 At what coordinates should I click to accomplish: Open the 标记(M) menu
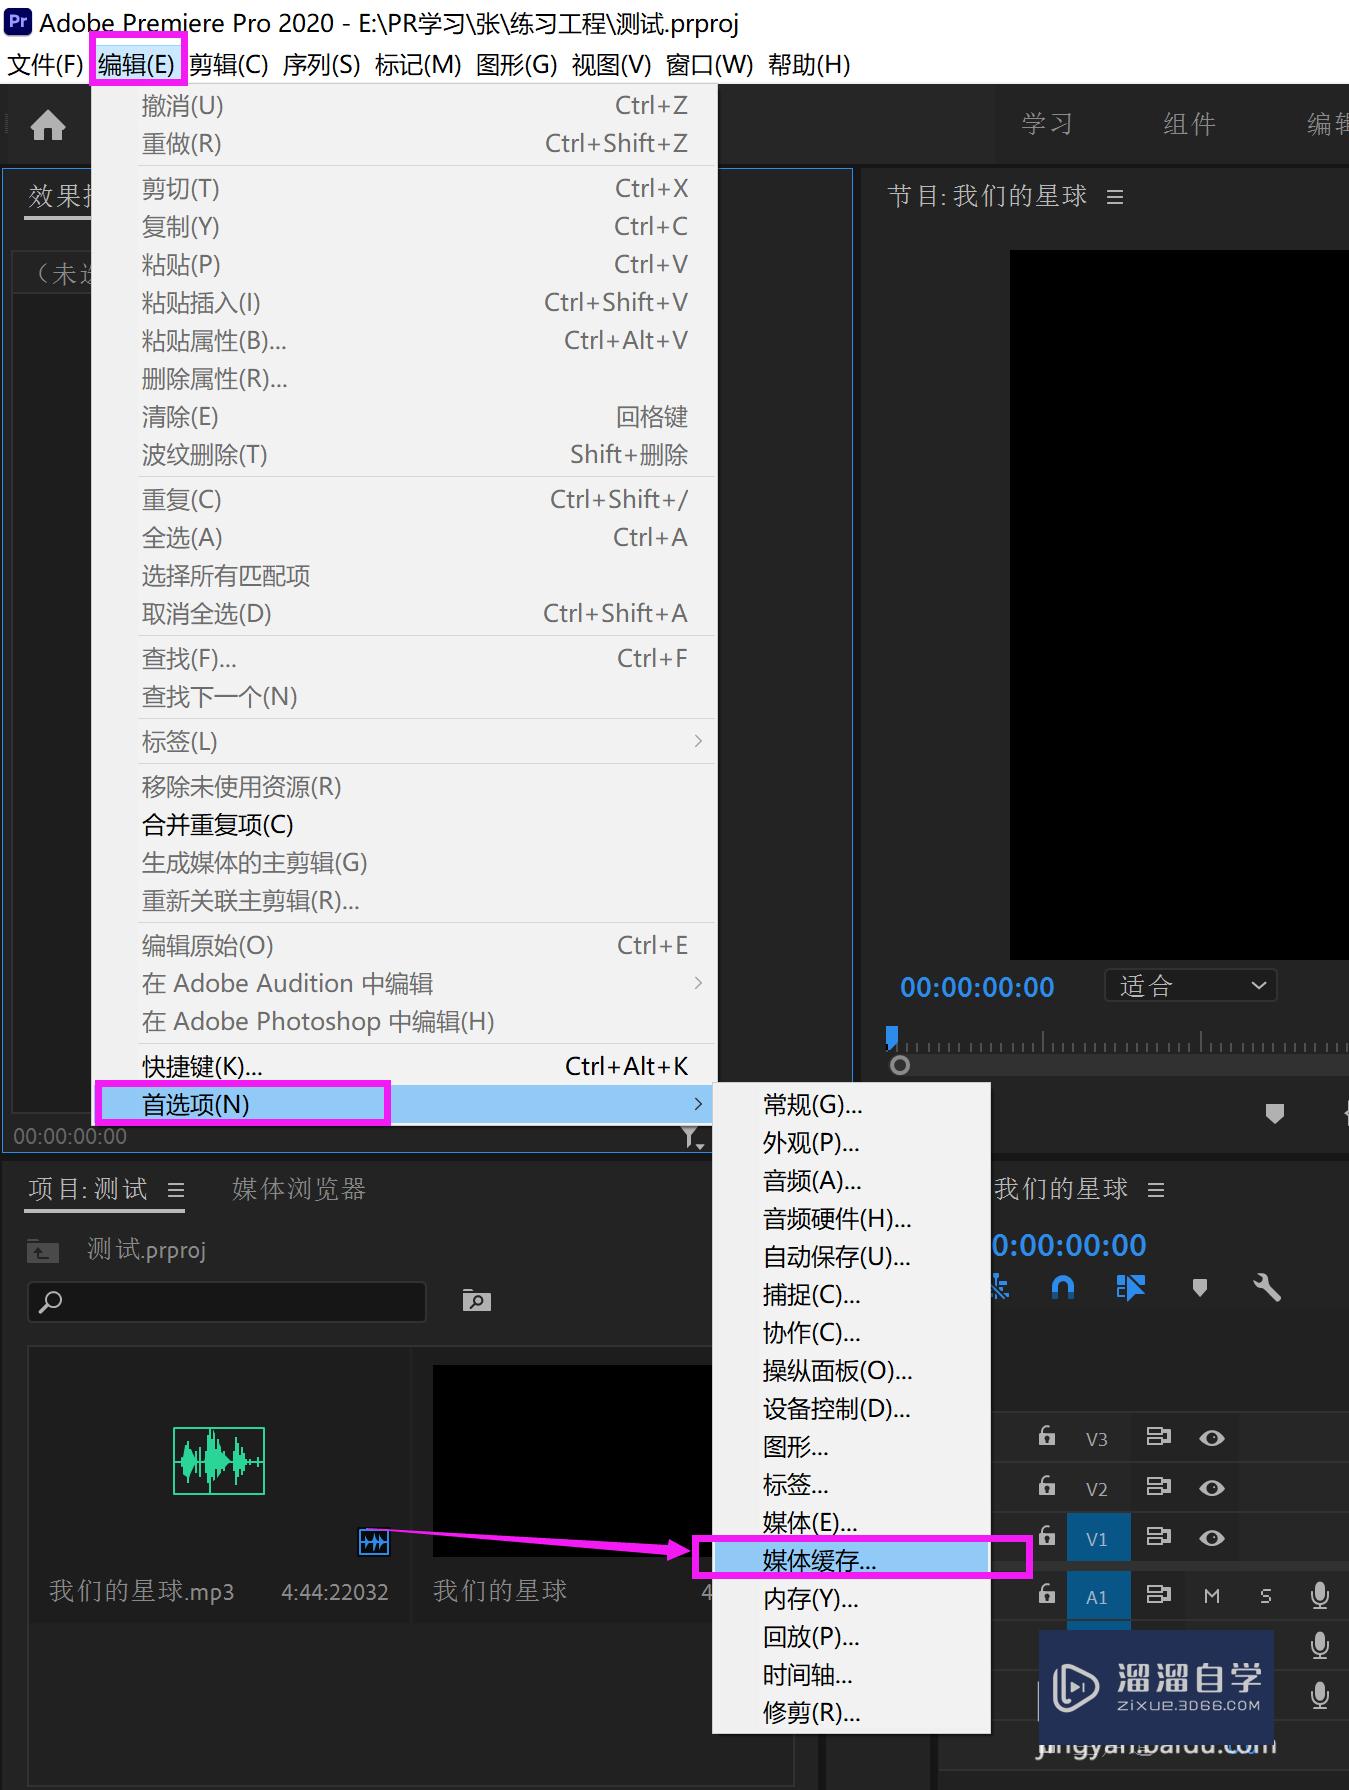click(418, 65)
